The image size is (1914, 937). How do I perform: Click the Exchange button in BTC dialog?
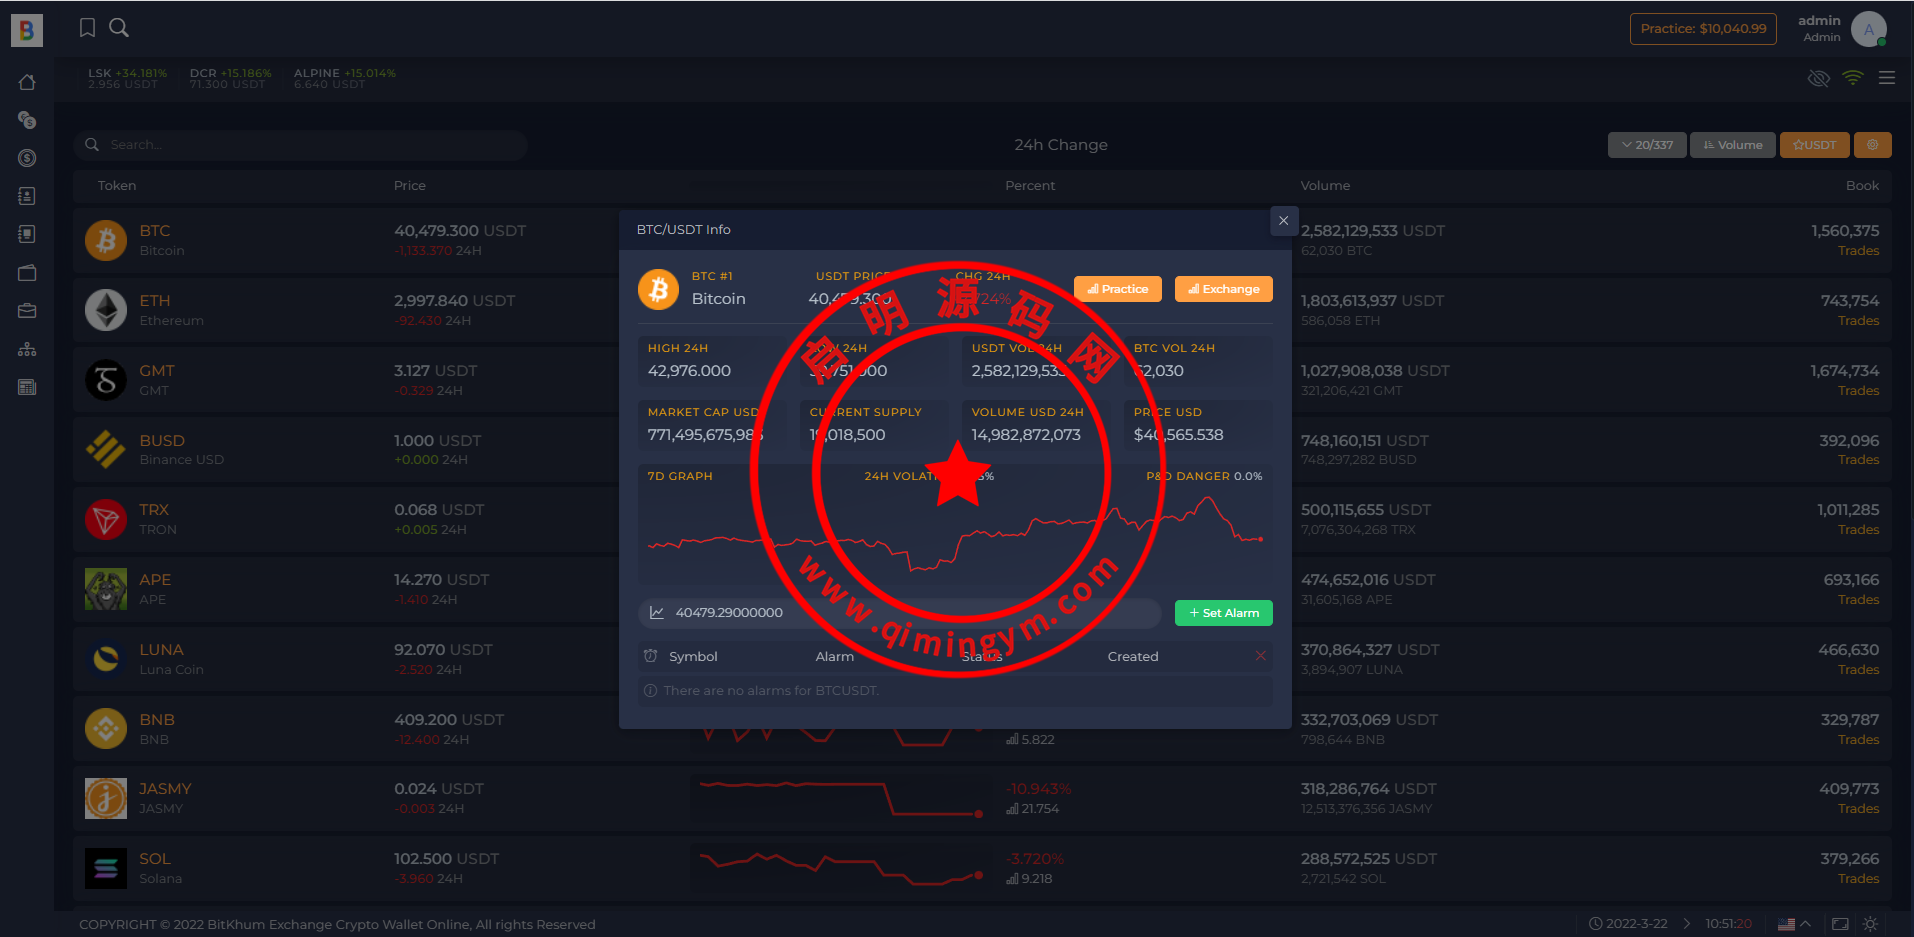coord(1223,289)
